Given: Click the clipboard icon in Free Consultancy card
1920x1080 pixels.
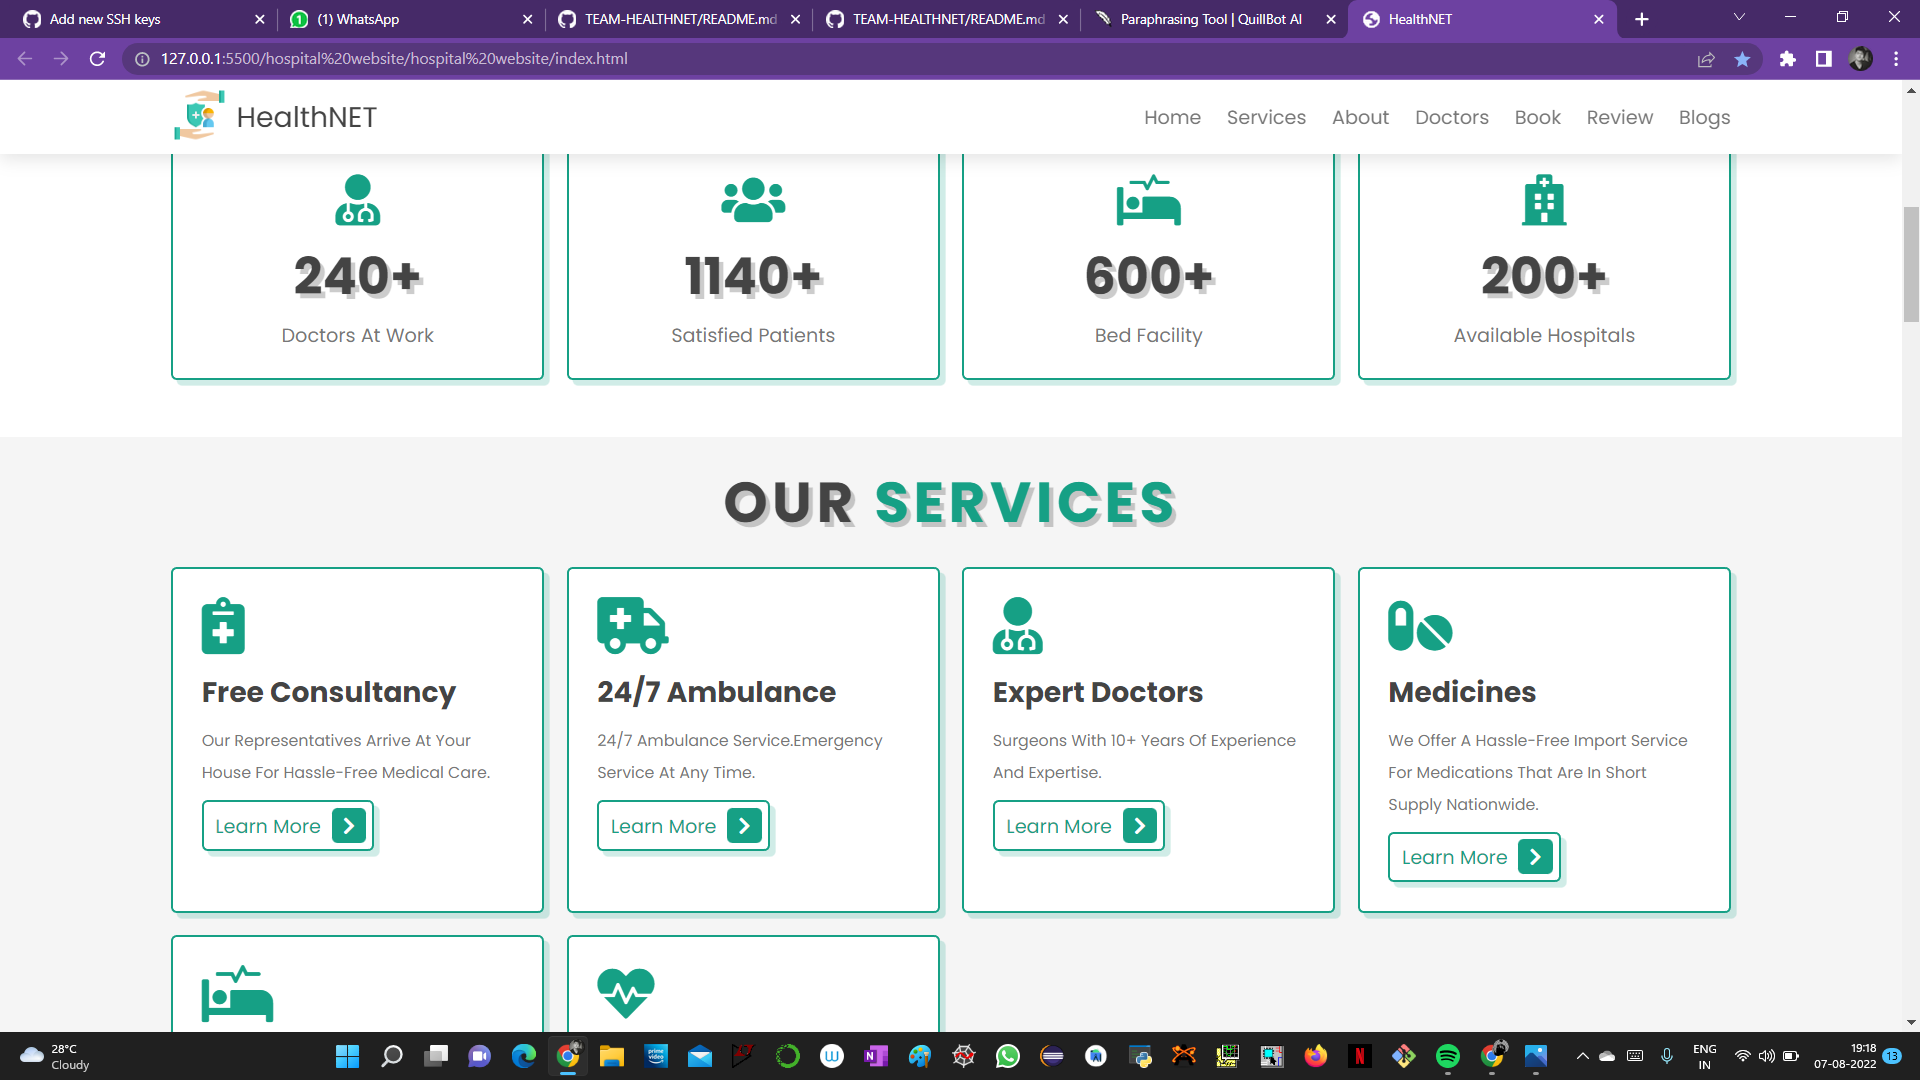Looking at the screenshot, I should pyautogui.click(x=222, y=625).
